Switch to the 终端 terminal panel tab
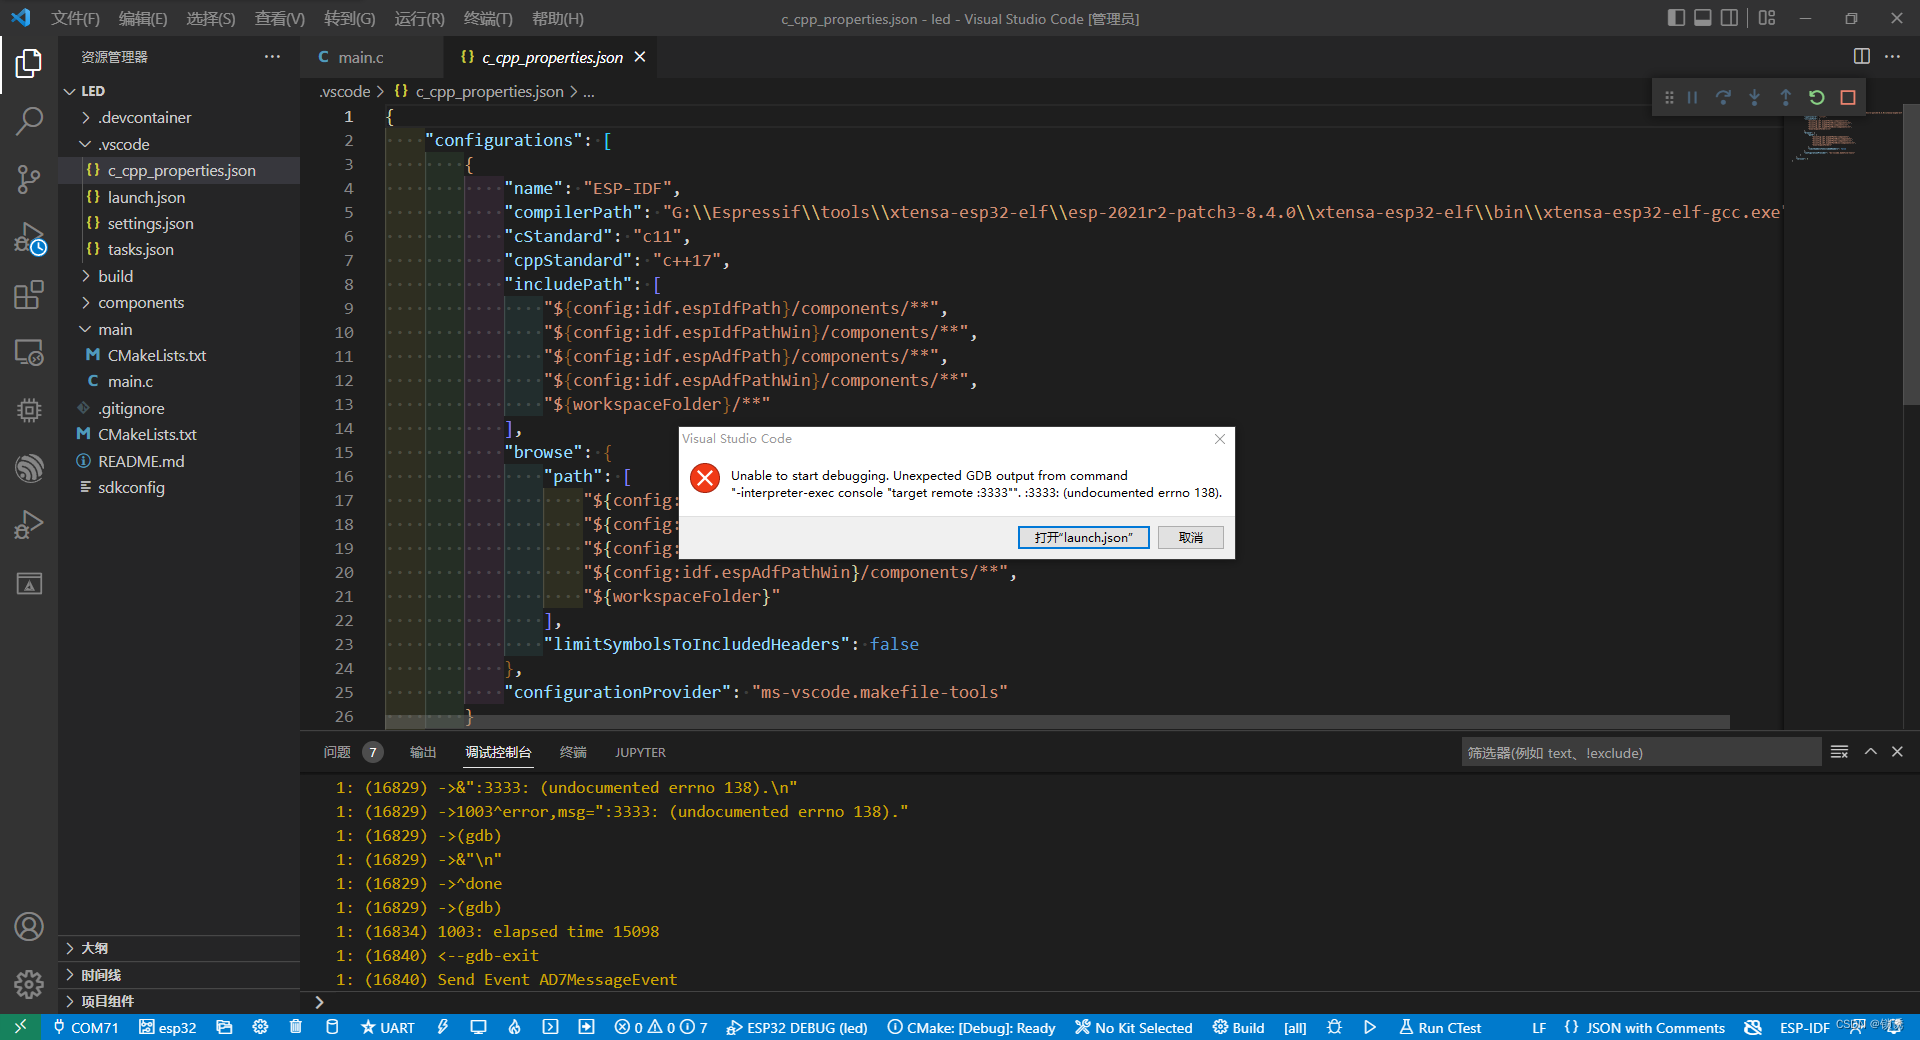This screenshot has height=1040, width=1920. coord(573,752)
